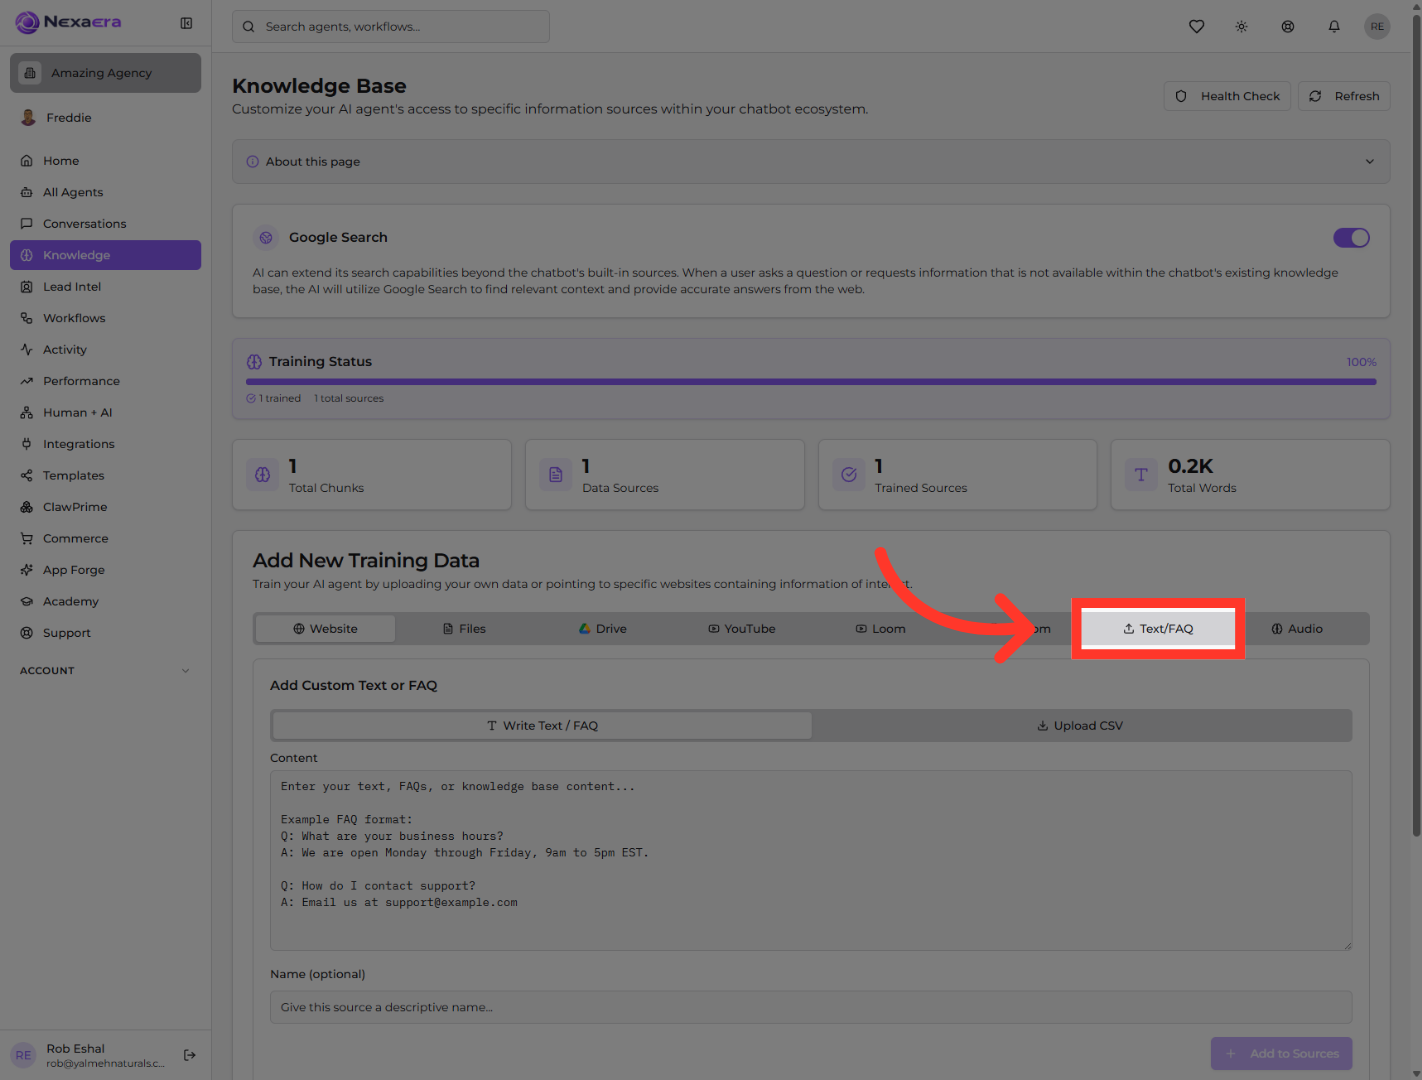Click Freddie agent avatar
Screen dimensions: 1422x1080
[28, 118]
